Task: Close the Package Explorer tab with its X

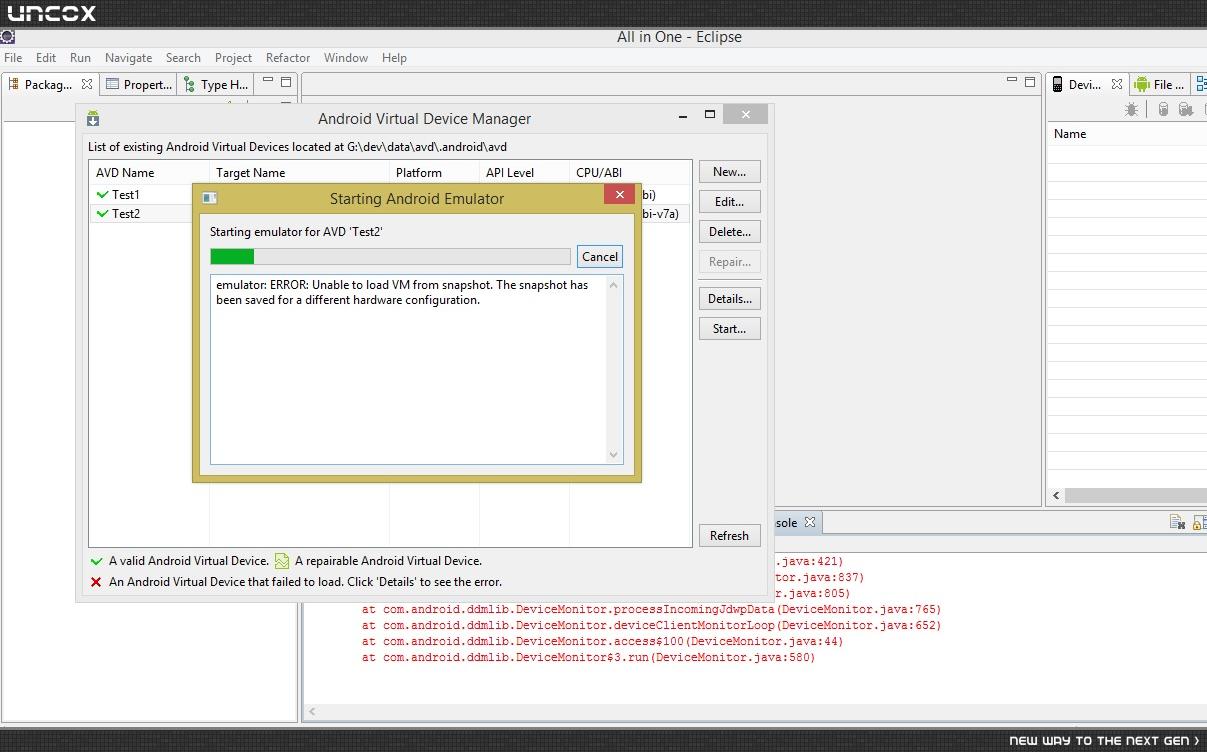Action: (x=87, y=84)
